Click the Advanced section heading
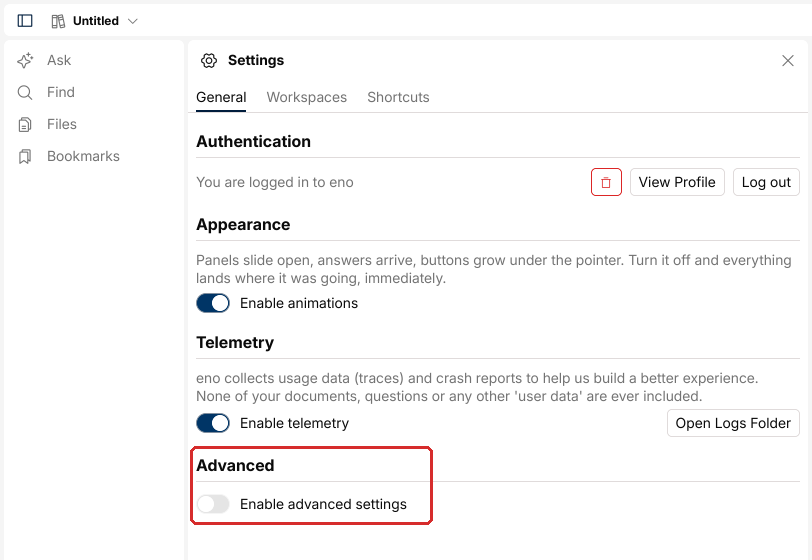Viewport: 812px width, 560px height. tap(235, 465)
